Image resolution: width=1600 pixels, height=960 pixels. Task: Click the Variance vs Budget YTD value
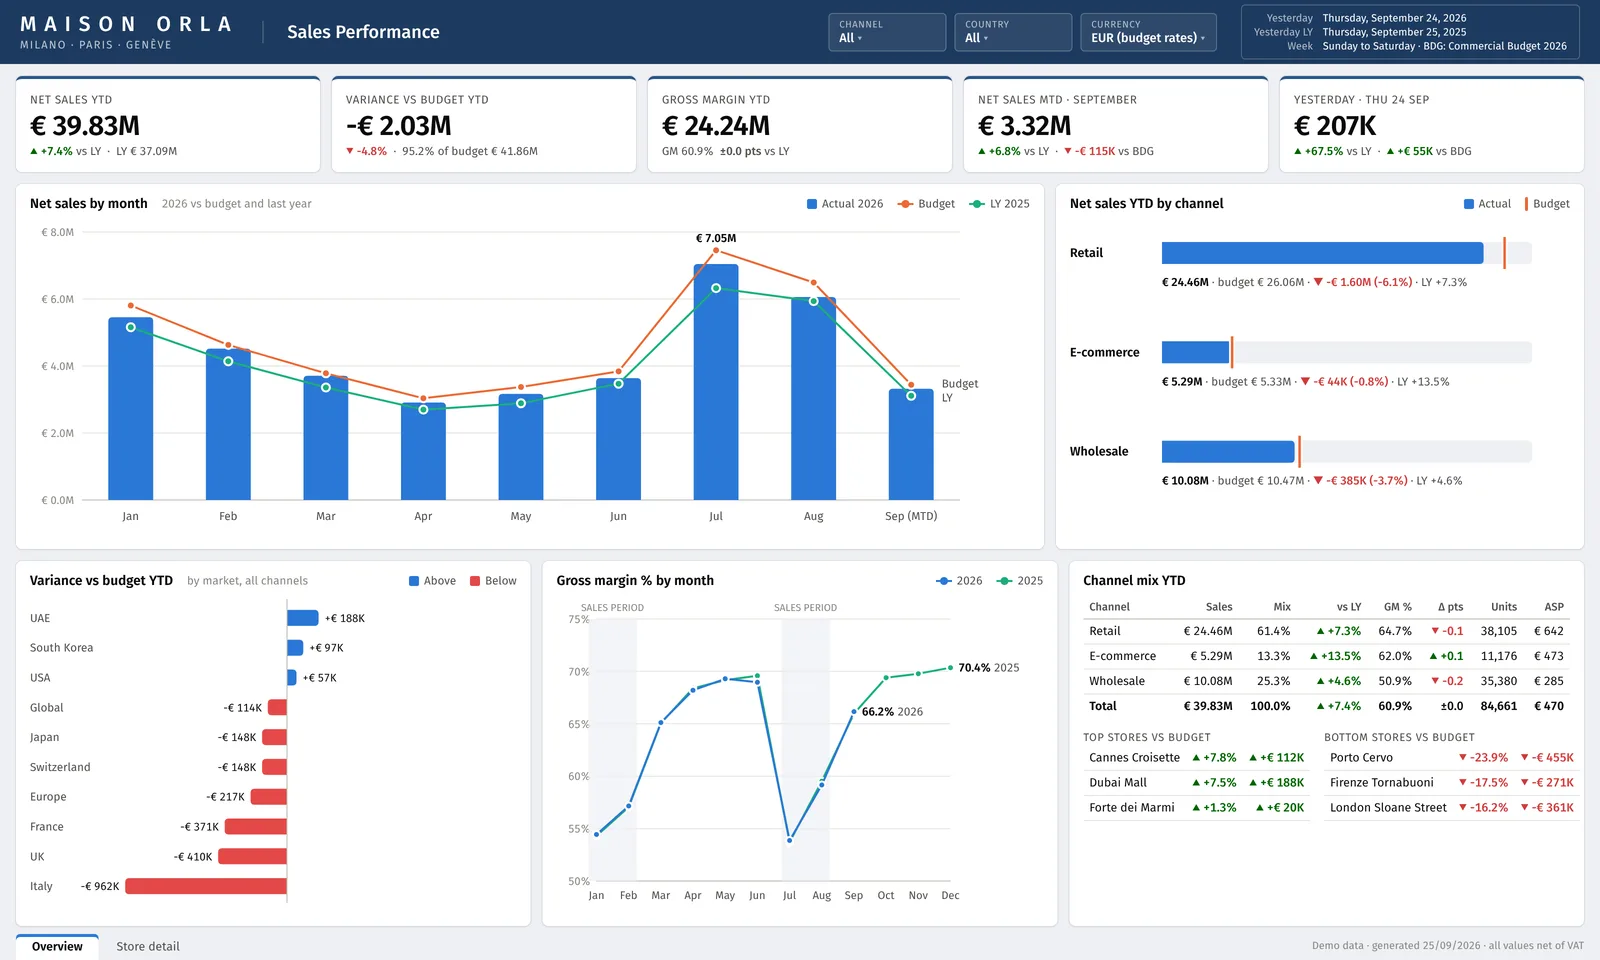click(399, 126)
